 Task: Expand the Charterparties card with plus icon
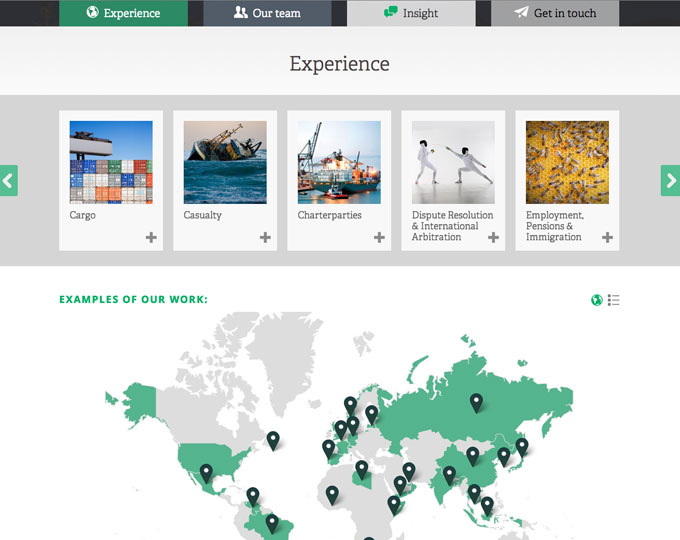(379, 237)
